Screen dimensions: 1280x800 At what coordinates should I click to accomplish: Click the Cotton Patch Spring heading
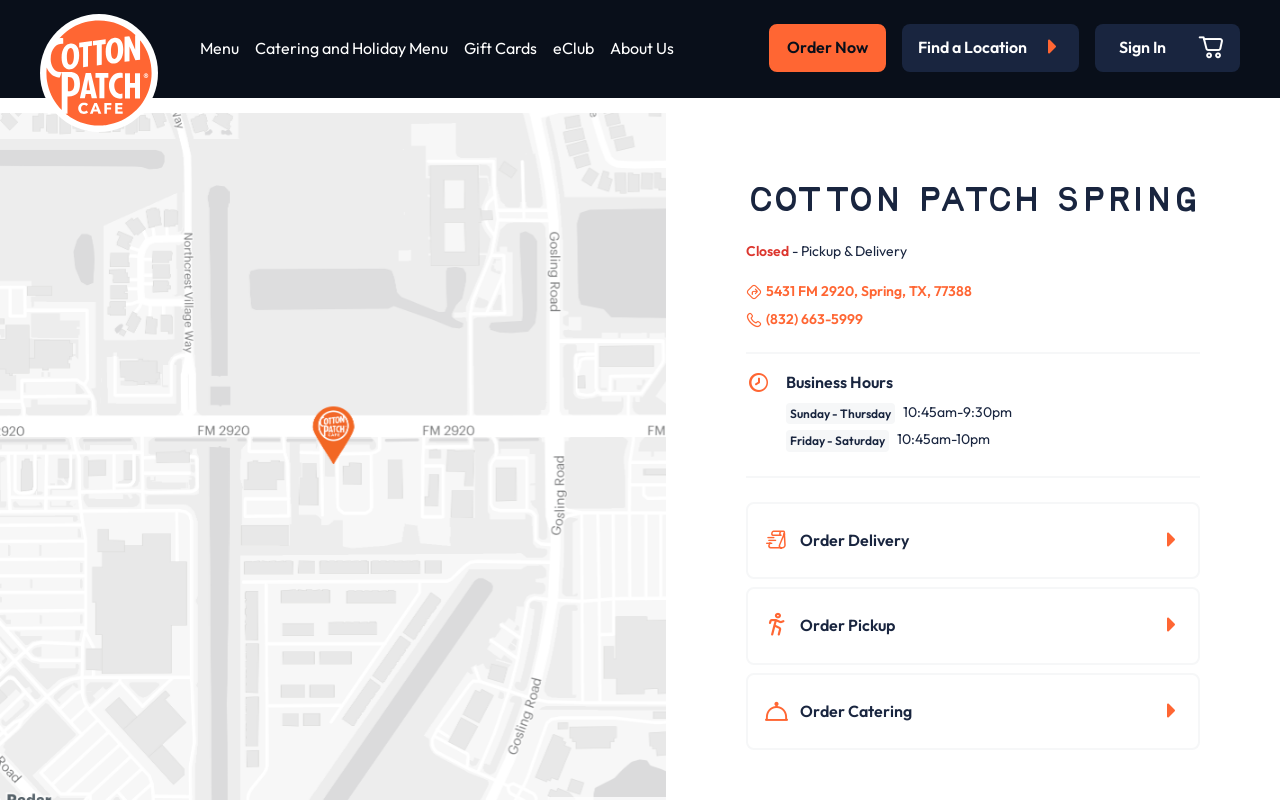974,200
